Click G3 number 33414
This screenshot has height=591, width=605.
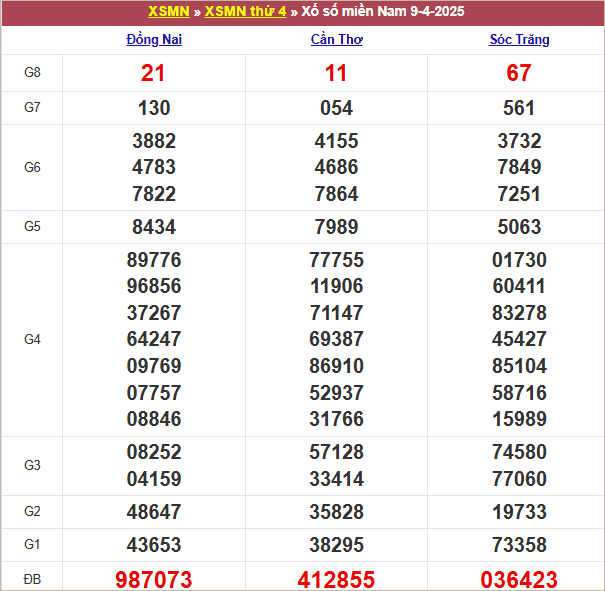(336, 479)
